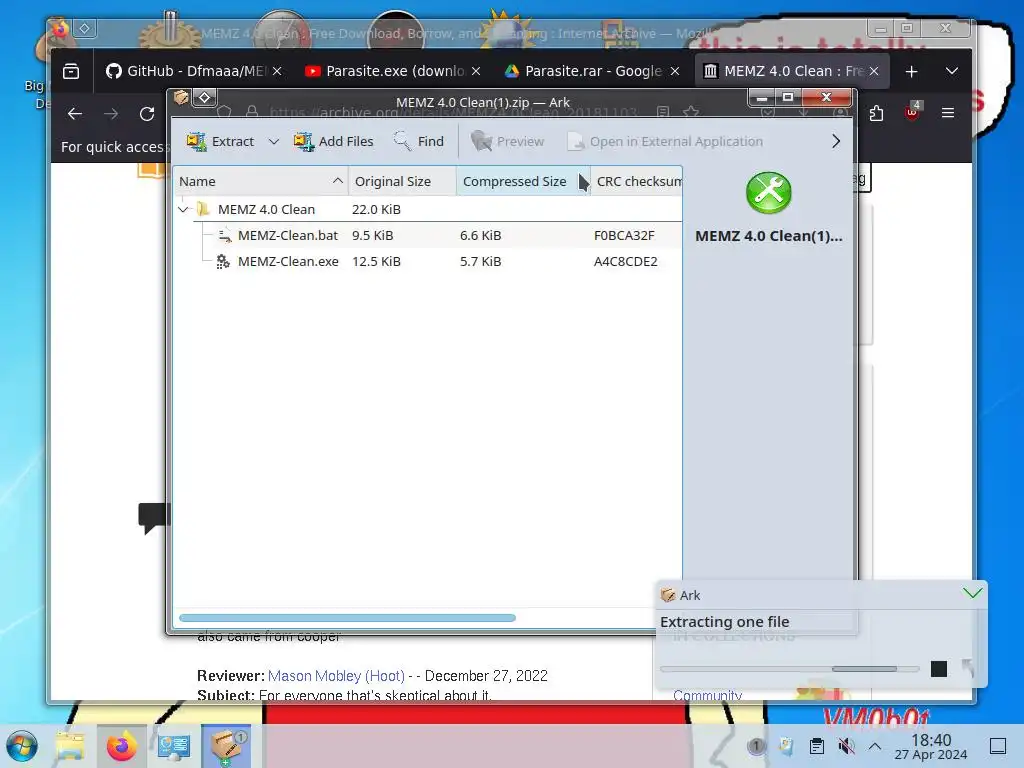This screenshot has height=768, width=1024.
Task: Click the tray device icon beside clipboard
Action: click(787, 746)
